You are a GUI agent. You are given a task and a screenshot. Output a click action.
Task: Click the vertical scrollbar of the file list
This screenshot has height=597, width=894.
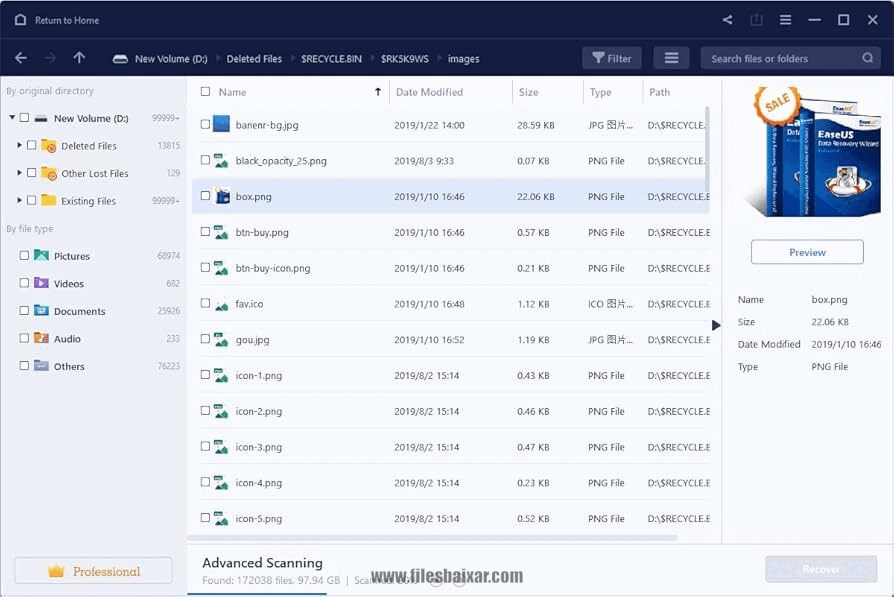707,149
